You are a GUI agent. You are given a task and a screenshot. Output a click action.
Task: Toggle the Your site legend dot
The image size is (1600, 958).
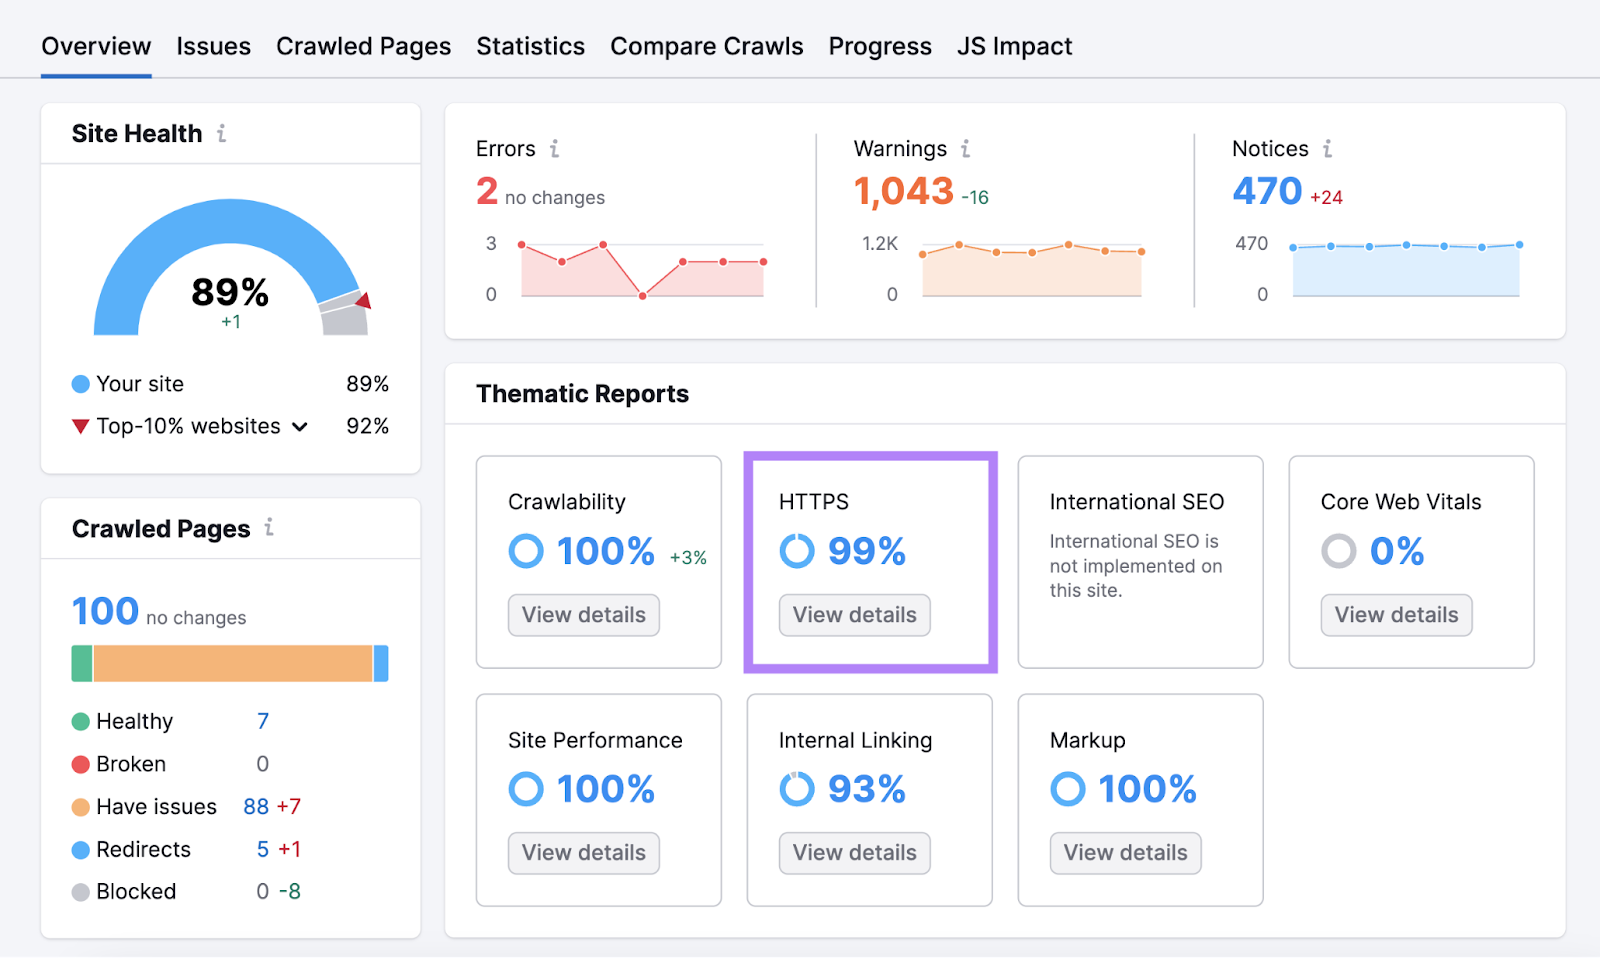pos(79,383)
